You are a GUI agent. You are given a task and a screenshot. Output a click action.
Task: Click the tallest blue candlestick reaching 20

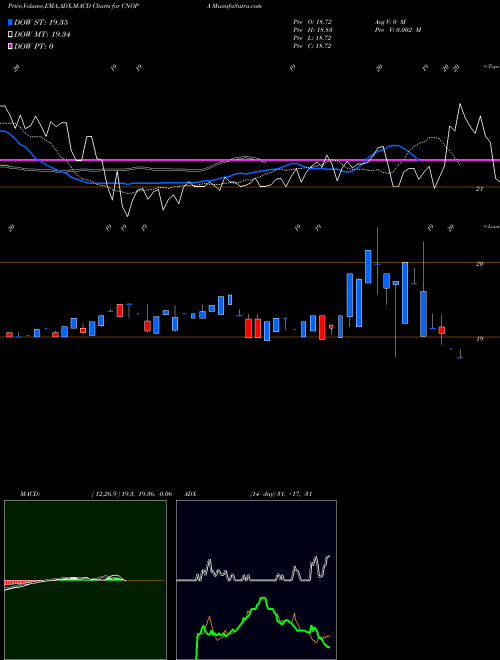click(405, 293)
